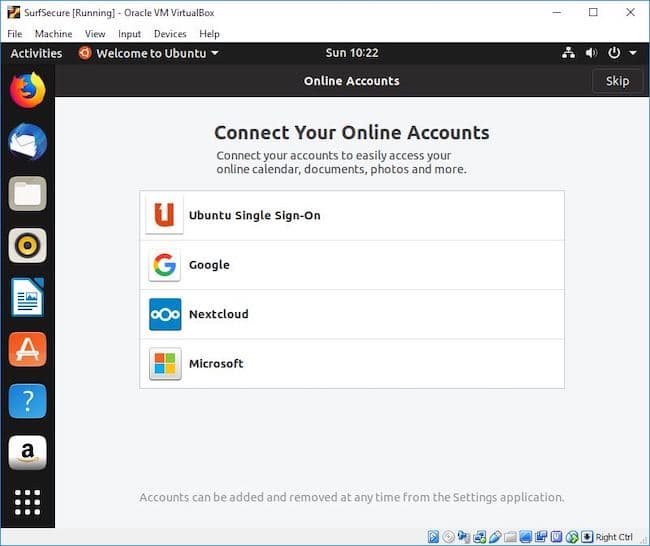Maximize the VirtualBox window
Viewport: 650px width, 546px height.
pos(593,12)
